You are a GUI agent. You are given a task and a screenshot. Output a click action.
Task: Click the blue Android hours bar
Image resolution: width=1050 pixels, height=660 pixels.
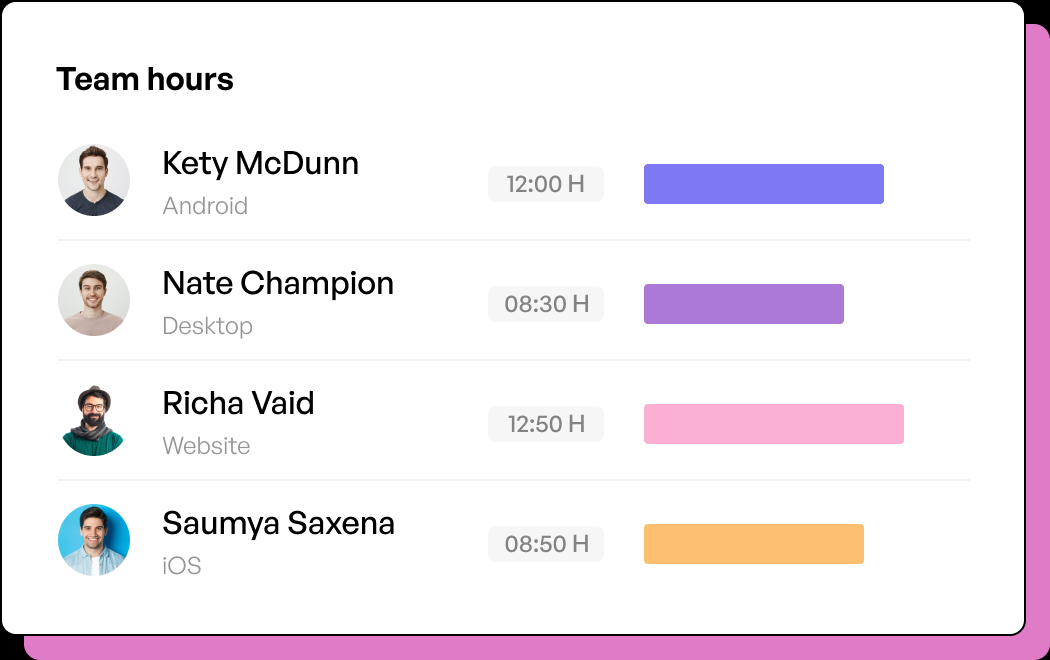(764, 184)
